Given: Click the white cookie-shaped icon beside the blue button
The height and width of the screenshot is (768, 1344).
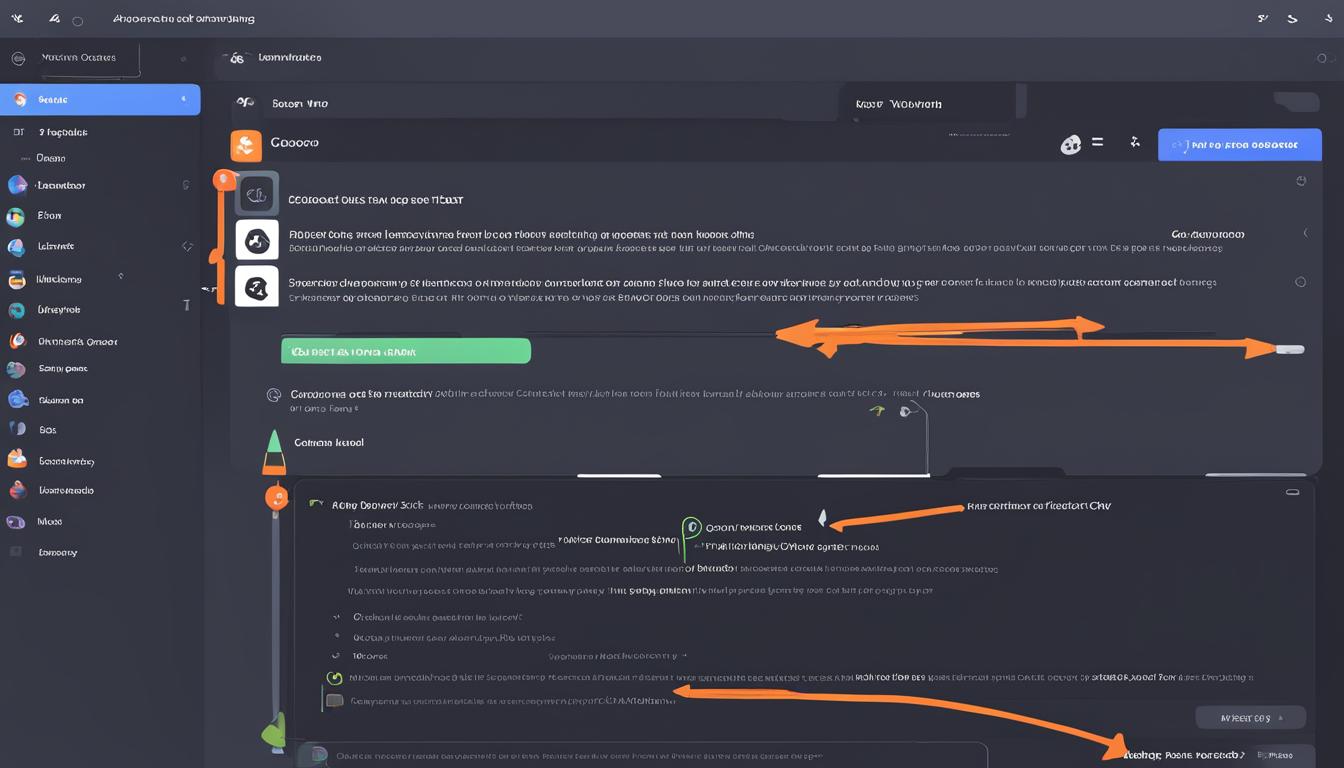Looking at the screenshot, I should point(1070,145).
